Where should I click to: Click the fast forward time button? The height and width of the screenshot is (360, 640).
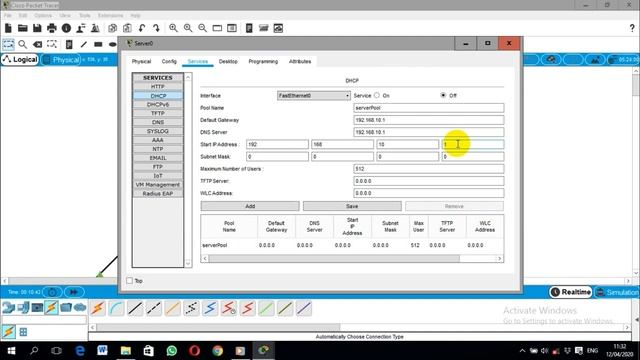tap(73, 292)
